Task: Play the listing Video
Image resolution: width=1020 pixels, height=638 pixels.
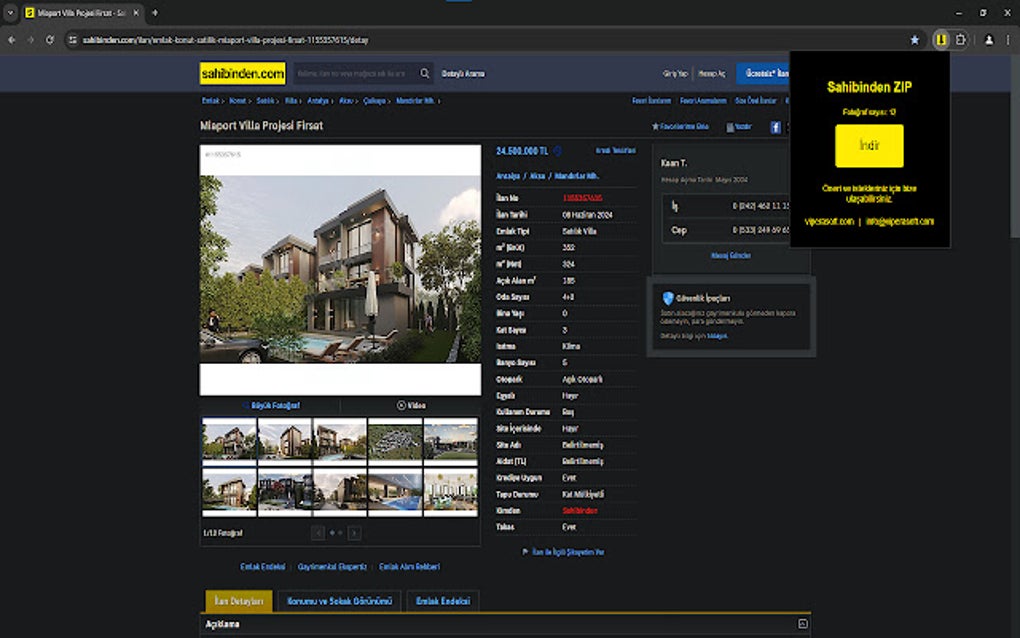Action: click(x=411, y=405)
